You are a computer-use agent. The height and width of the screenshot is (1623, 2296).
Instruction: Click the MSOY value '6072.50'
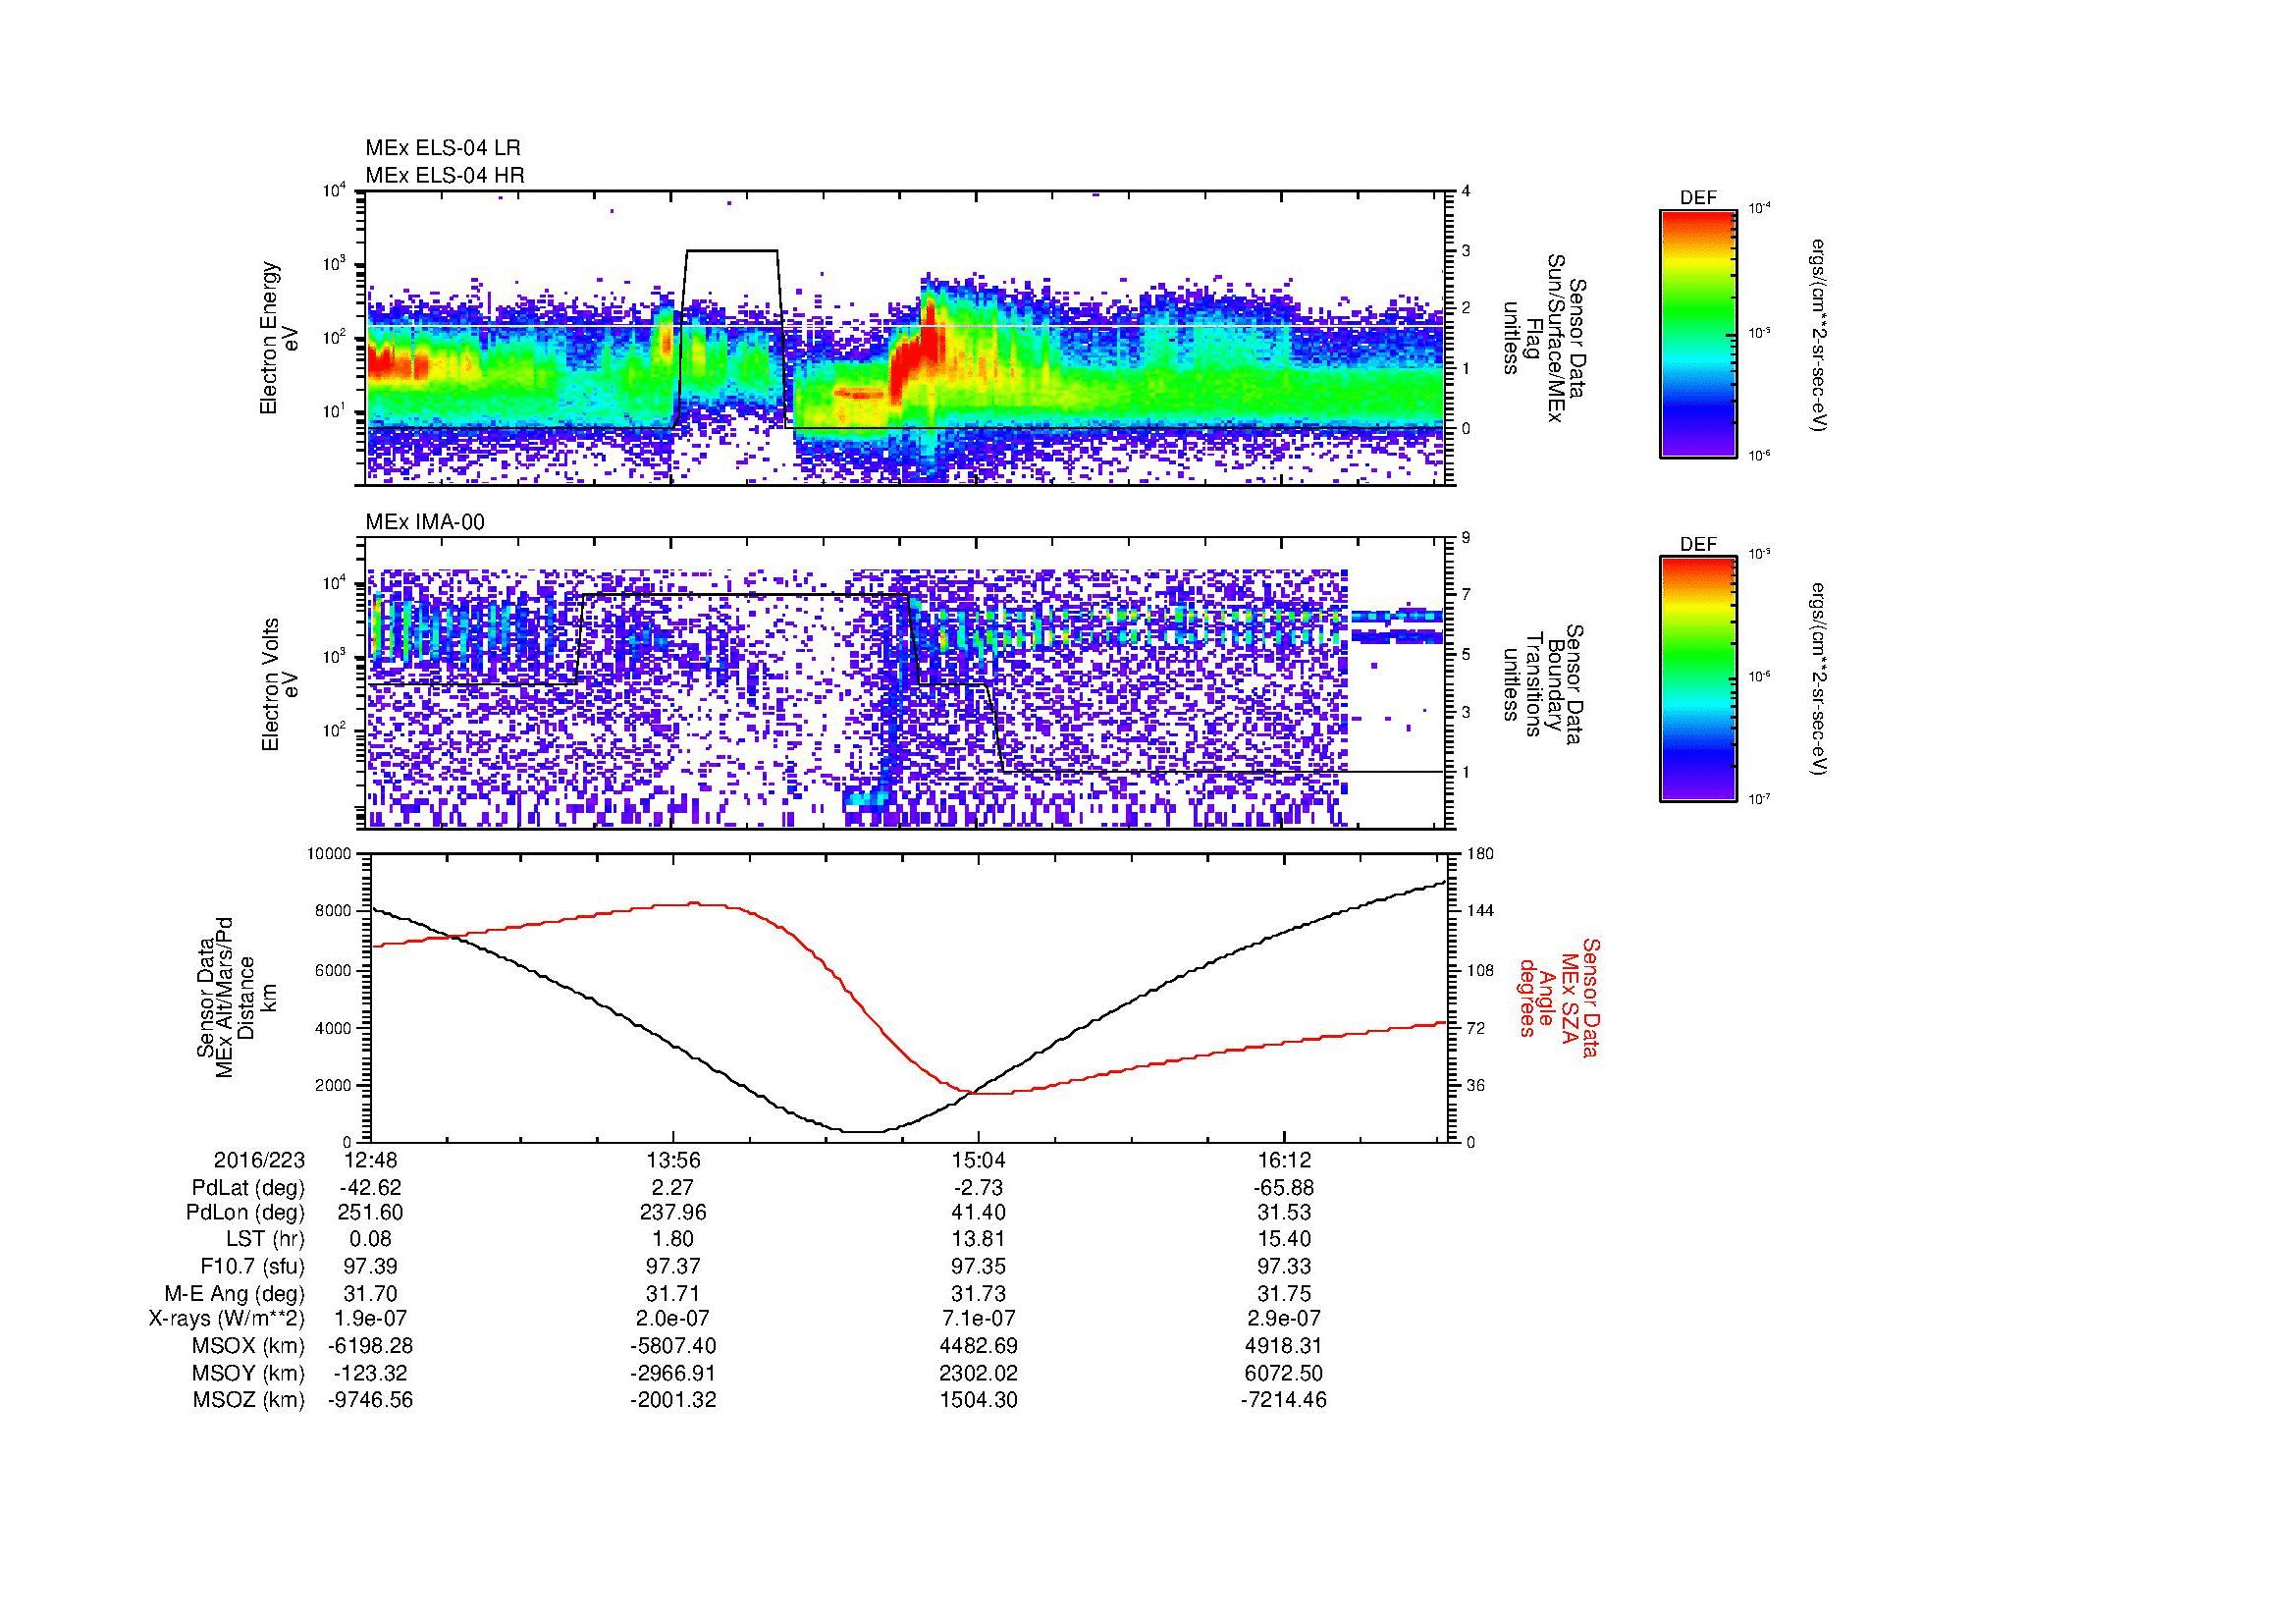pos(1284,1373)
